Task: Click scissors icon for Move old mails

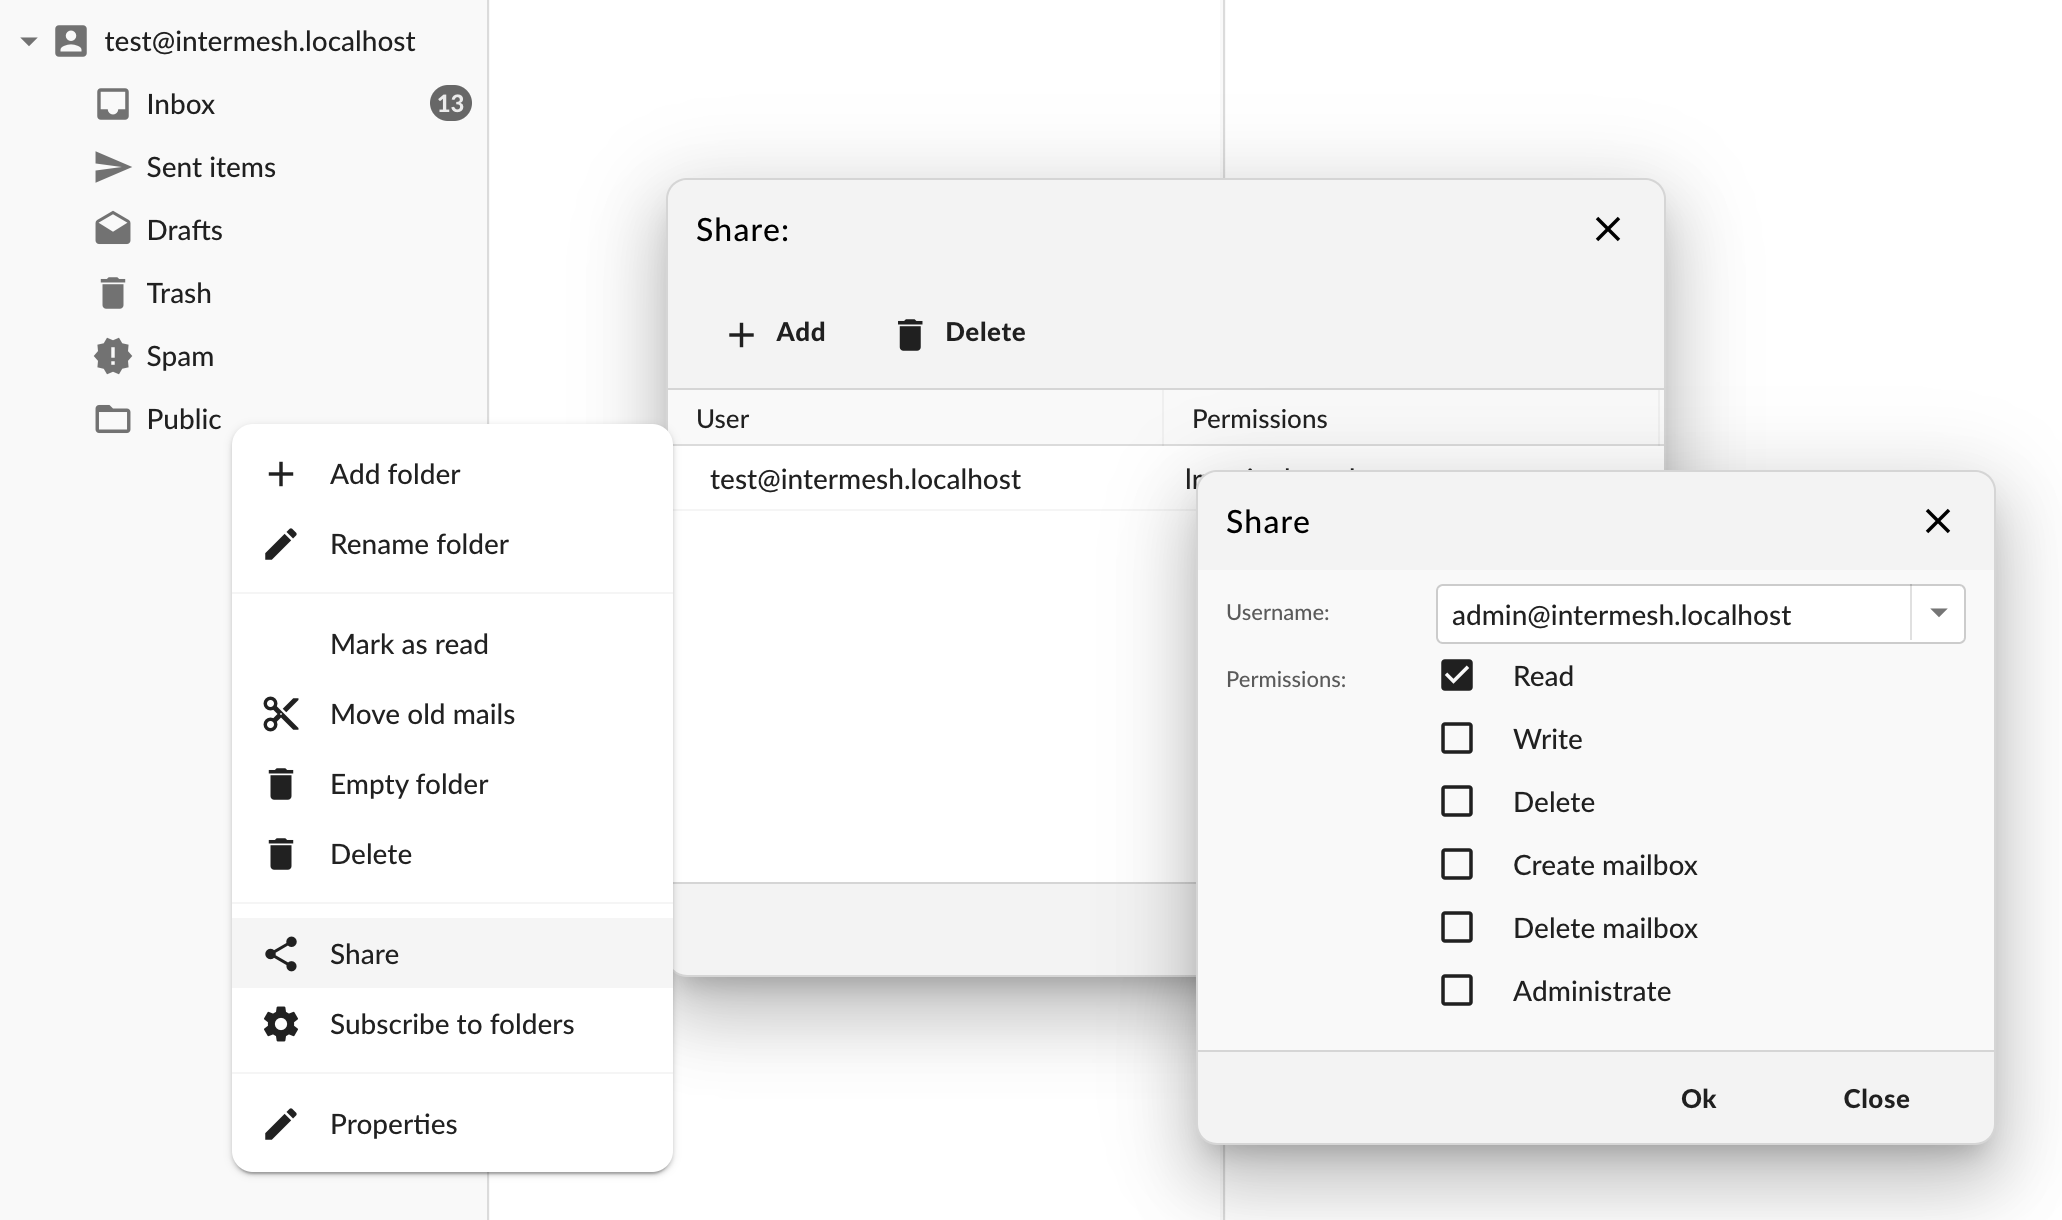Action: coord(281,714)
